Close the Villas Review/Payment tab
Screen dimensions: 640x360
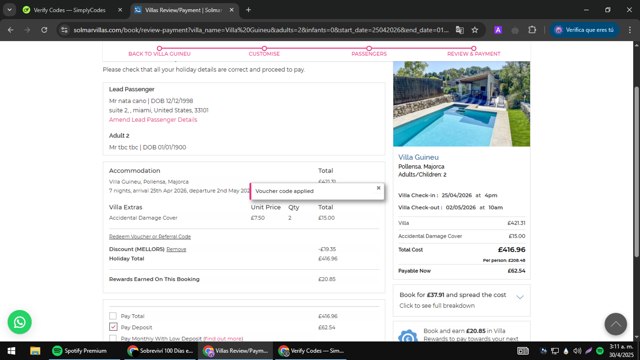[231, 10]
